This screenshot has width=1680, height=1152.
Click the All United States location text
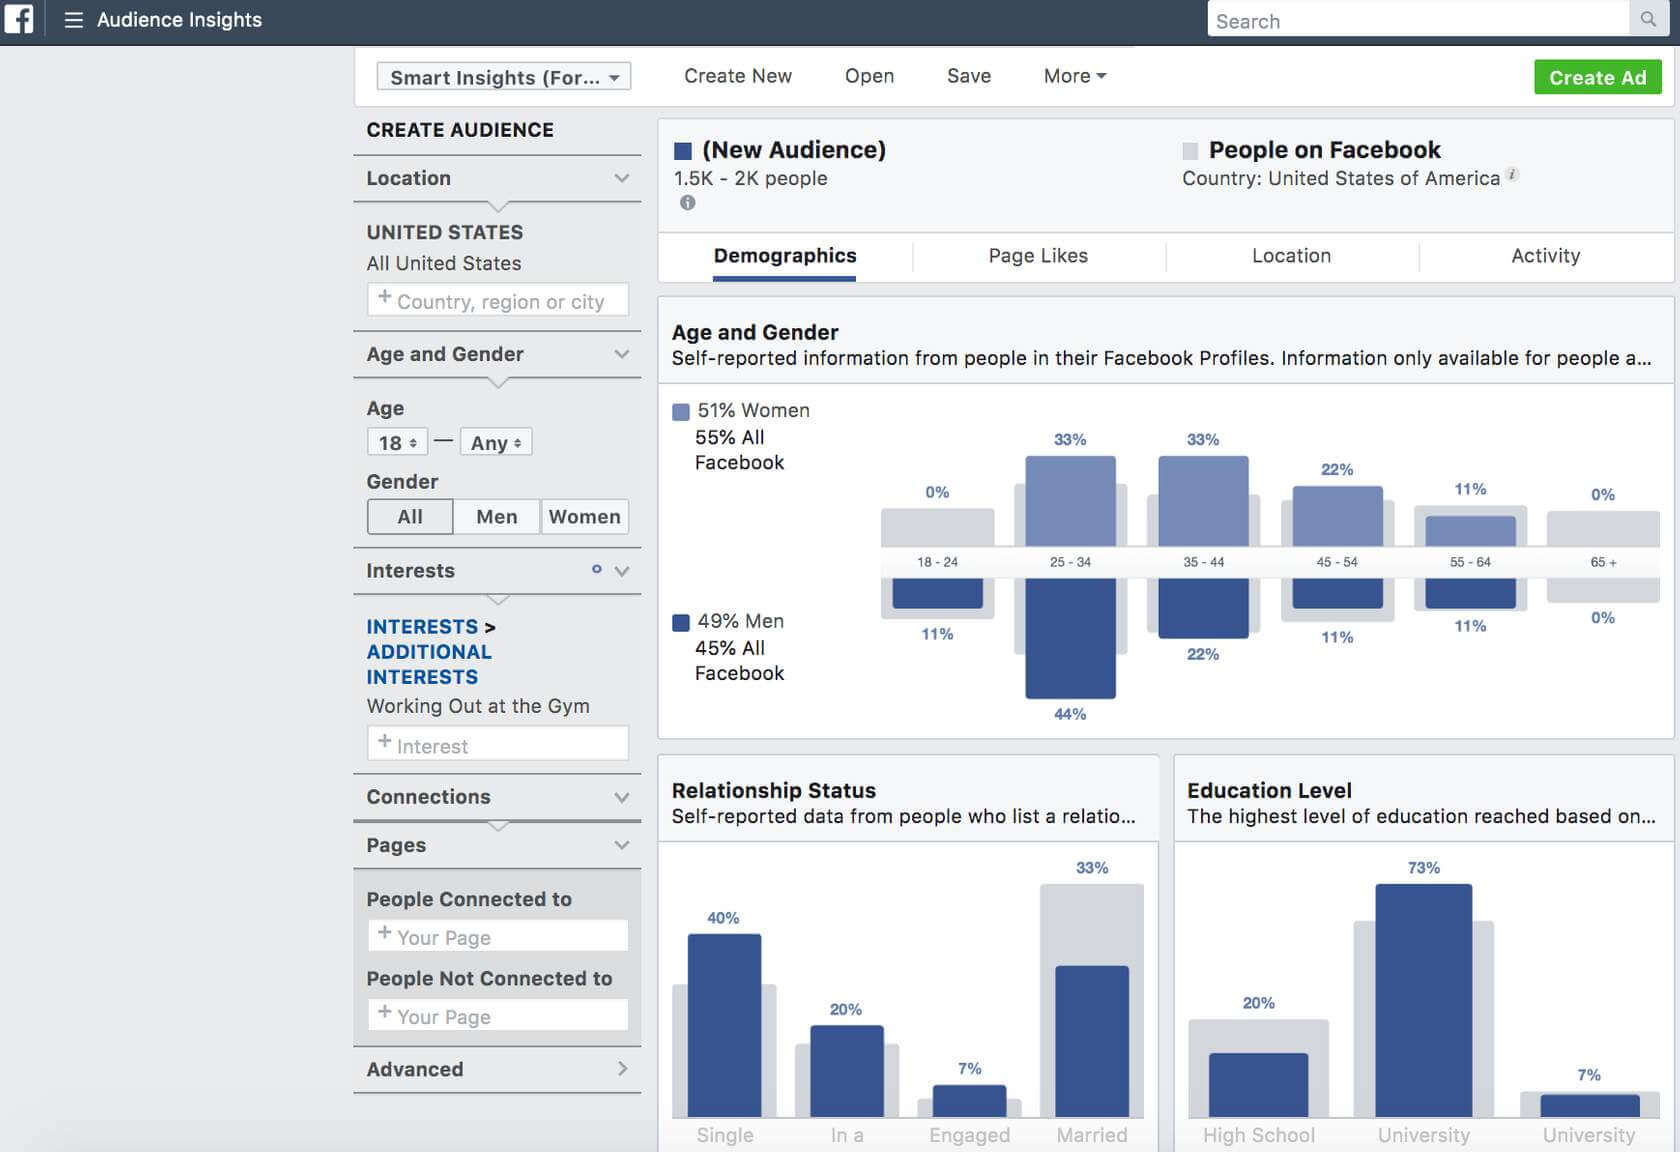(444, 264)
